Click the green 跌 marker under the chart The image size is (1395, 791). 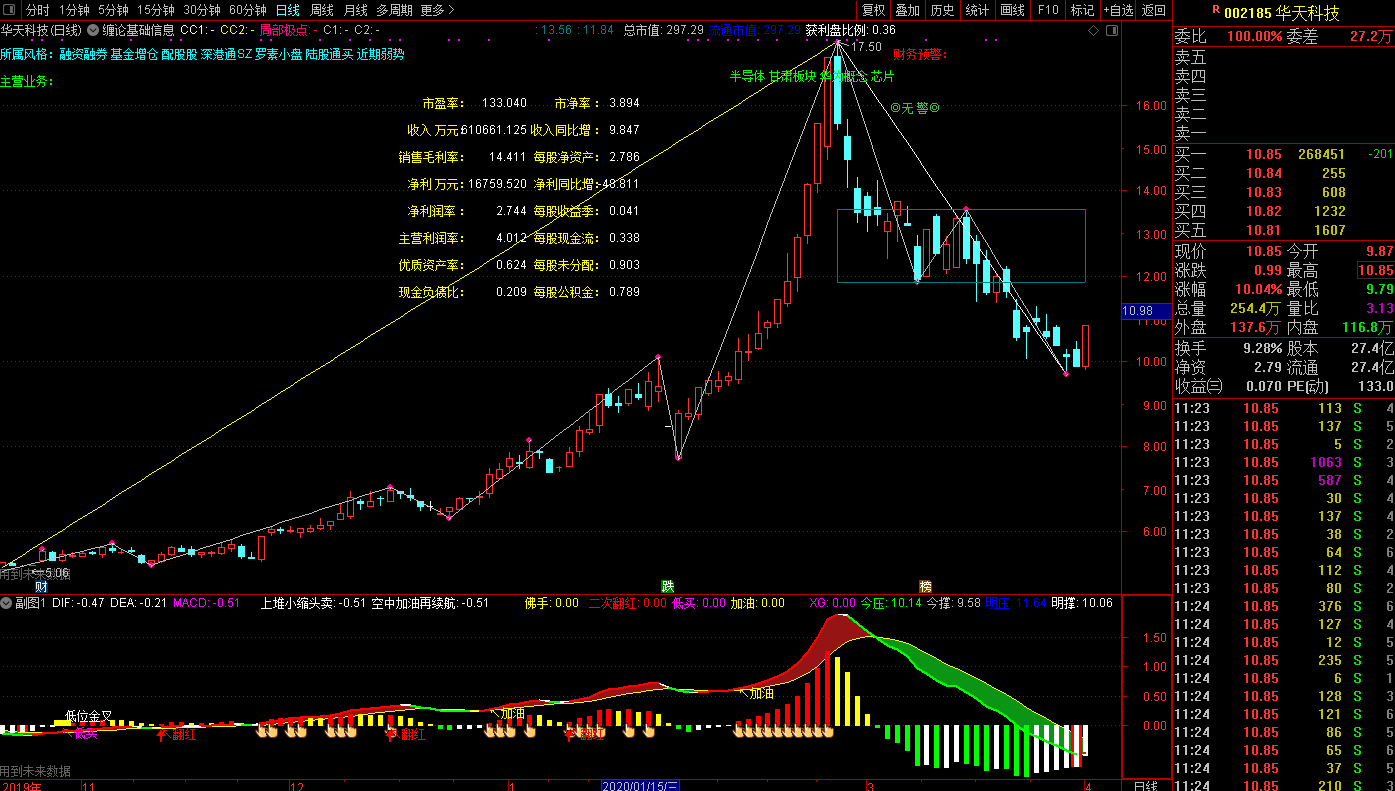pos(667,586)
